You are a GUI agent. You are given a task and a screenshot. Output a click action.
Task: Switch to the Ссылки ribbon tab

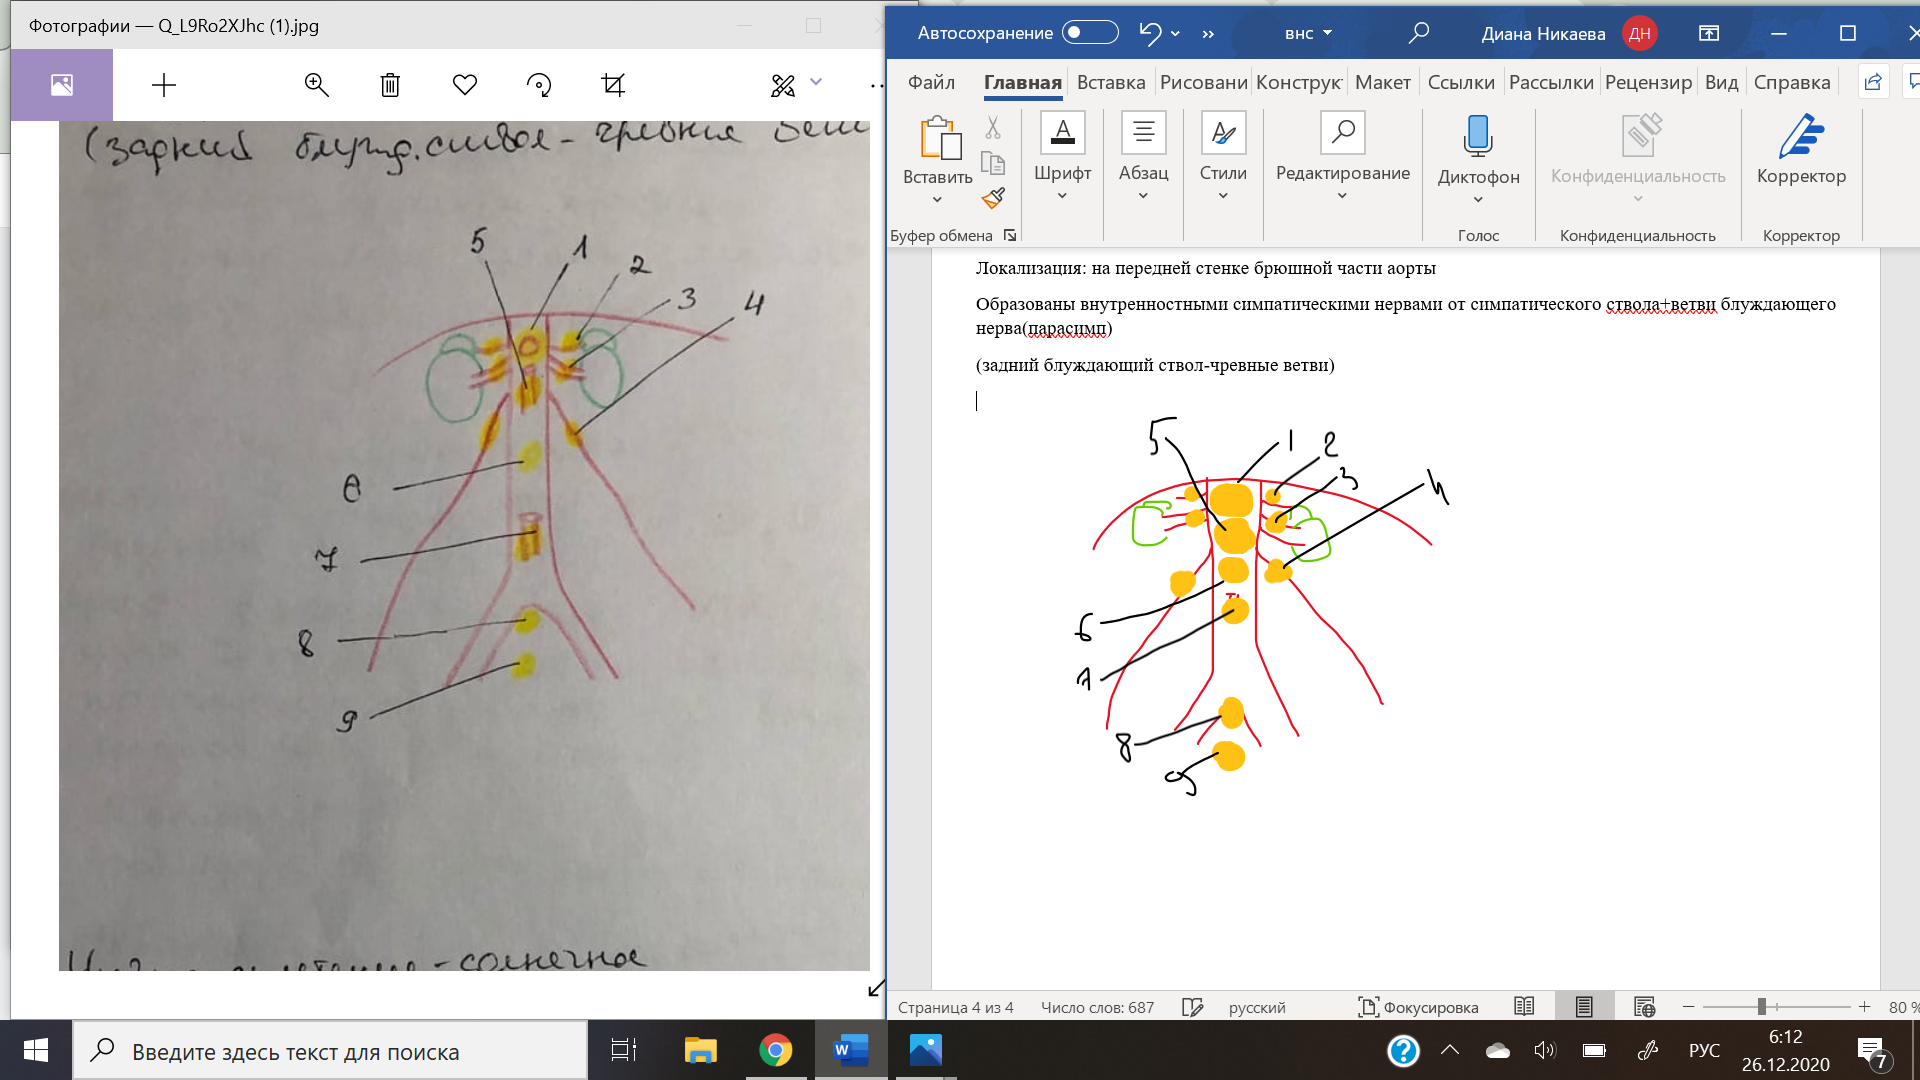(x=1461, y=82)
